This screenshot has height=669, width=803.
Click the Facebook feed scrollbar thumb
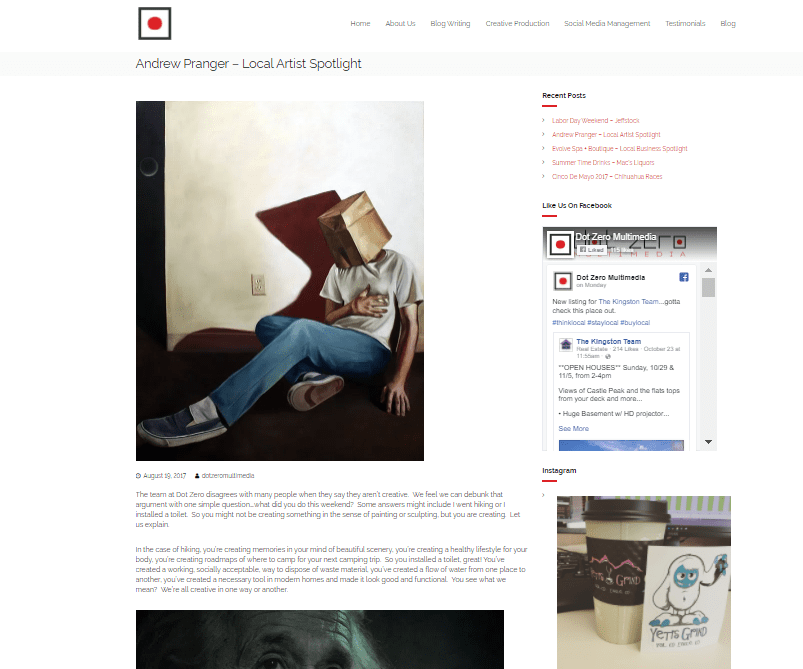(x=708, y=287)
